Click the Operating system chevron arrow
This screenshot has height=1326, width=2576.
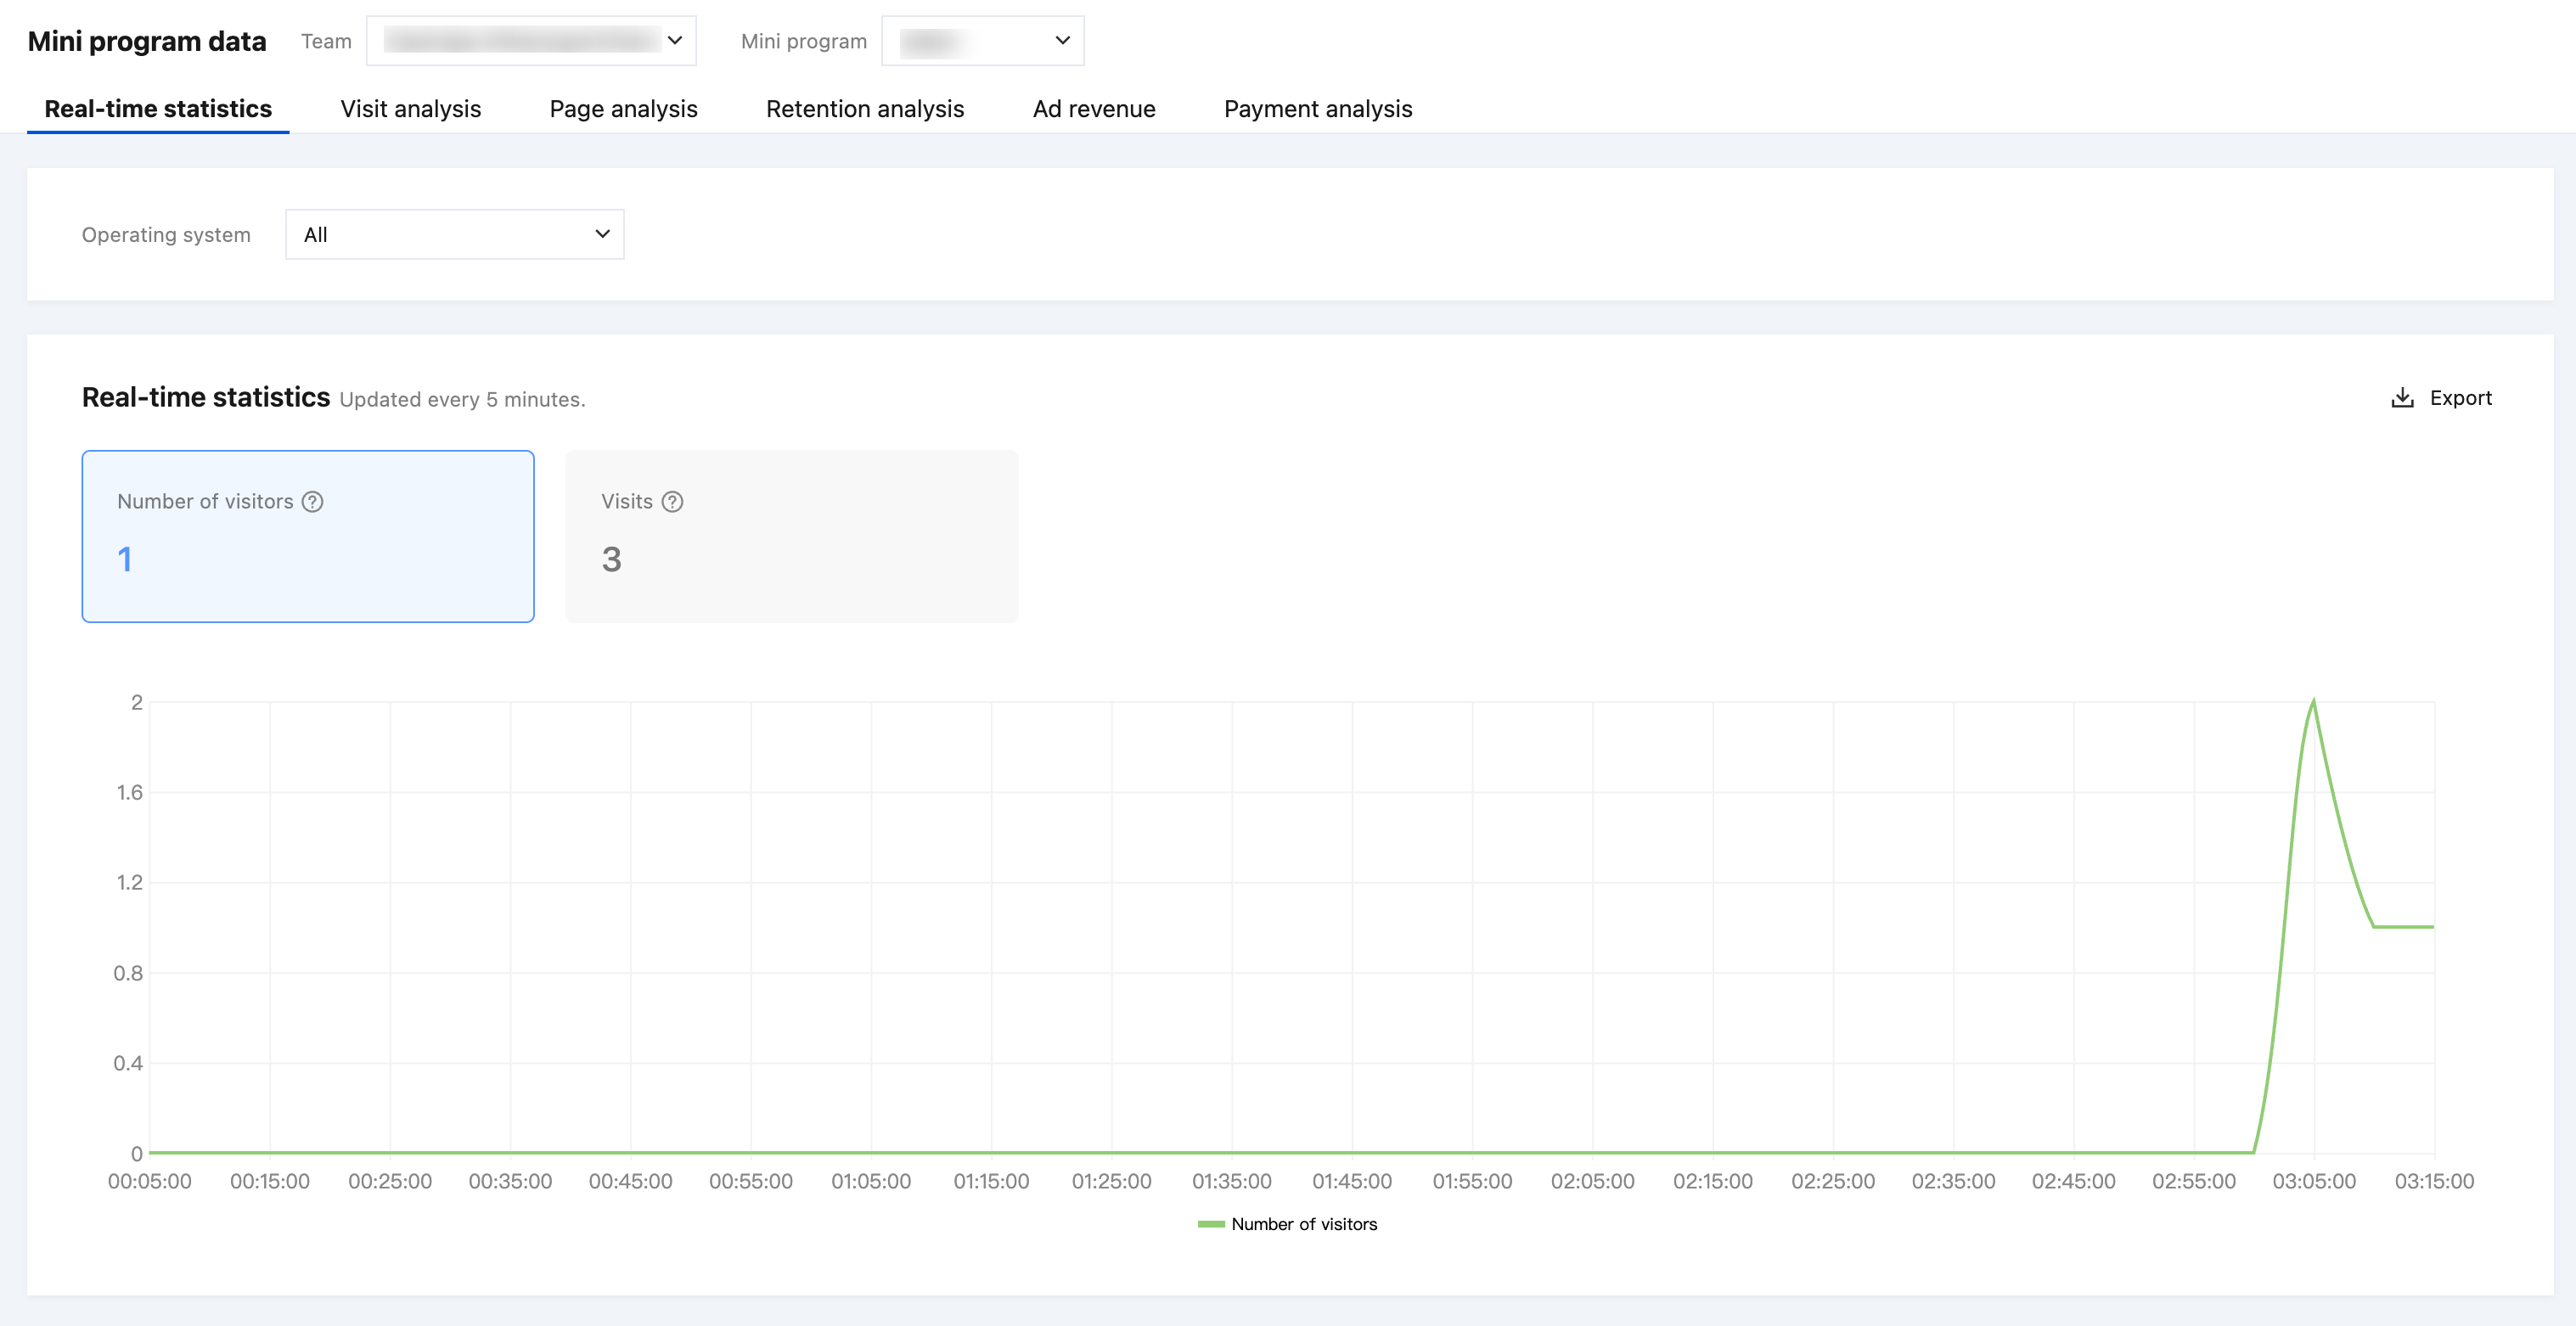coord(602,234)
